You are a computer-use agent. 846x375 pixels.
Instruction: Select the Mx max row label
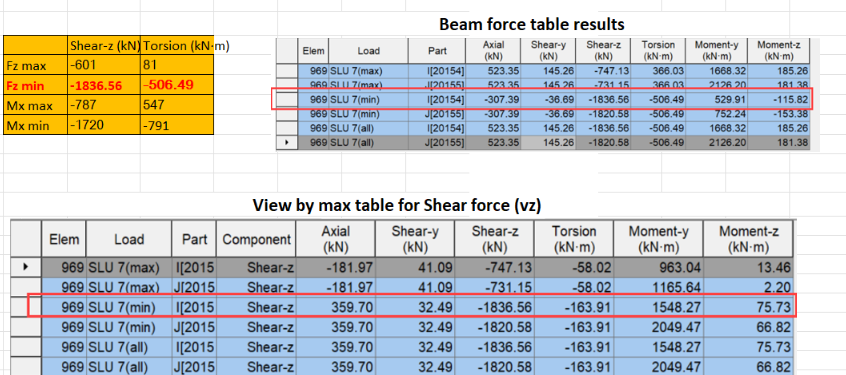click(36, 105)
